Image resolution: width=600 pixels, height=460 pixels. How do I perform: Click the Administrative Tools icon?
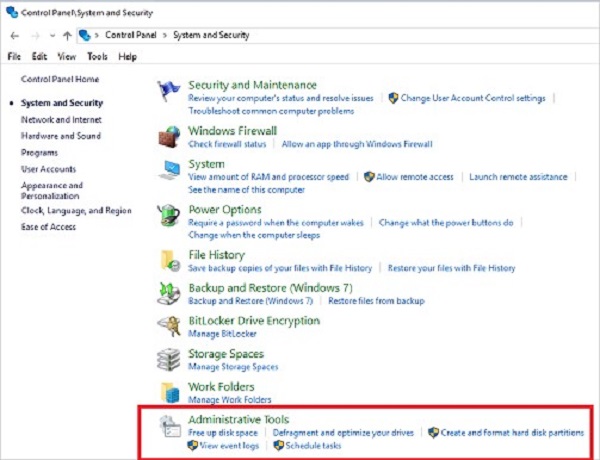click(169, 425)
